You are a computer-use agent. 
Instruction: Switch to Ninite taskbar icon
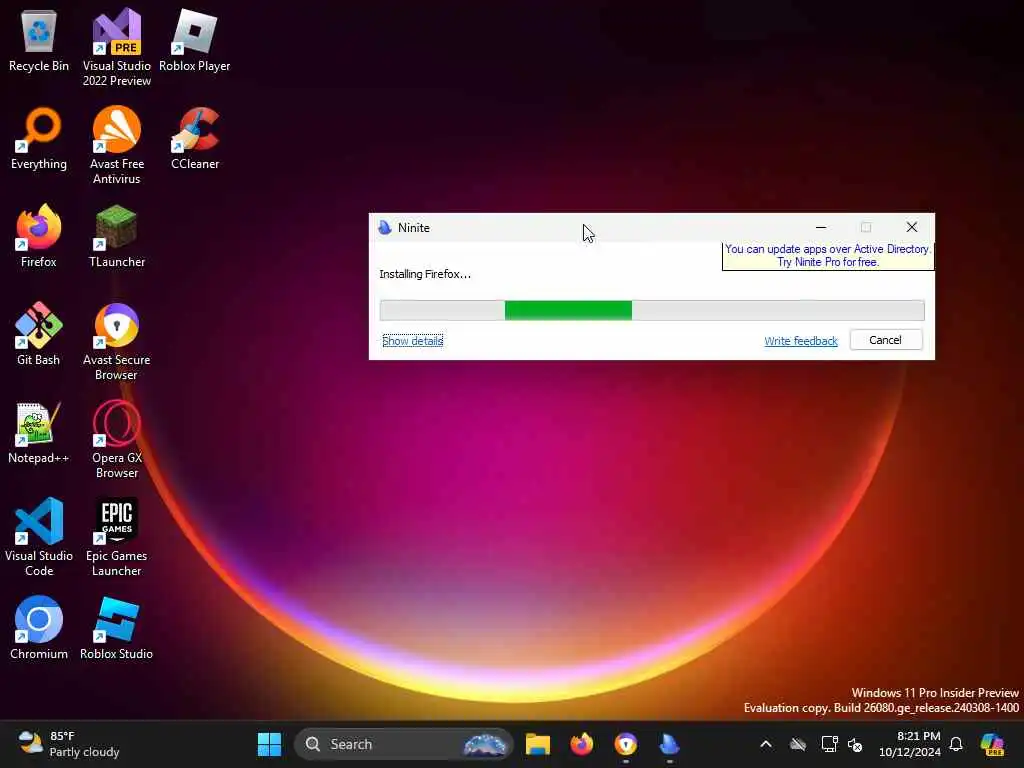pos(669,744)
